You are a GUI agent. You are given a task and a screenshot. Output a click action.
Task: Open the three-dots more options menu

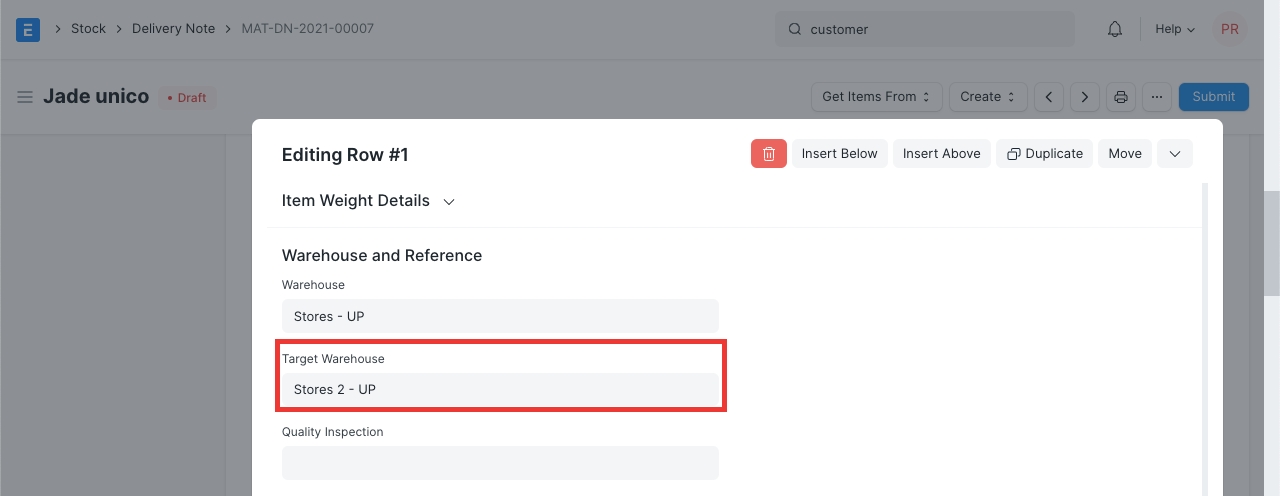coord(1156,97)
